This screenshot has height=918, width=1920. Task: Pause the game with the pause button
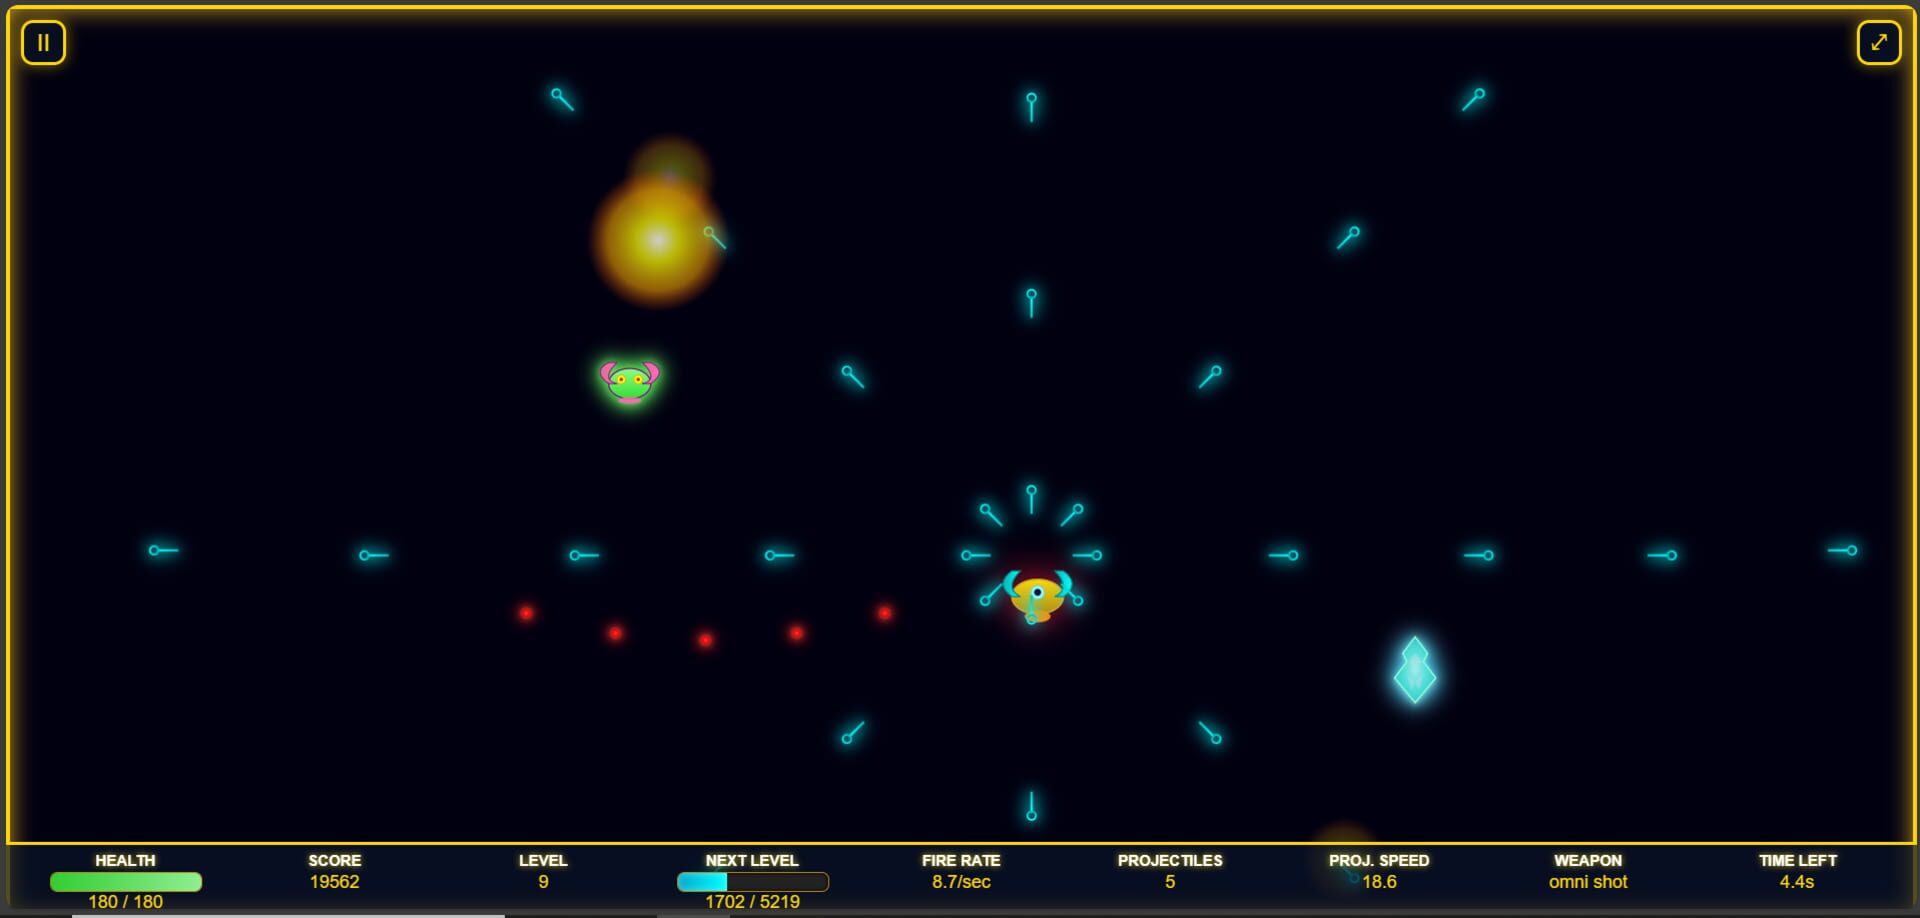click(43, 43)
